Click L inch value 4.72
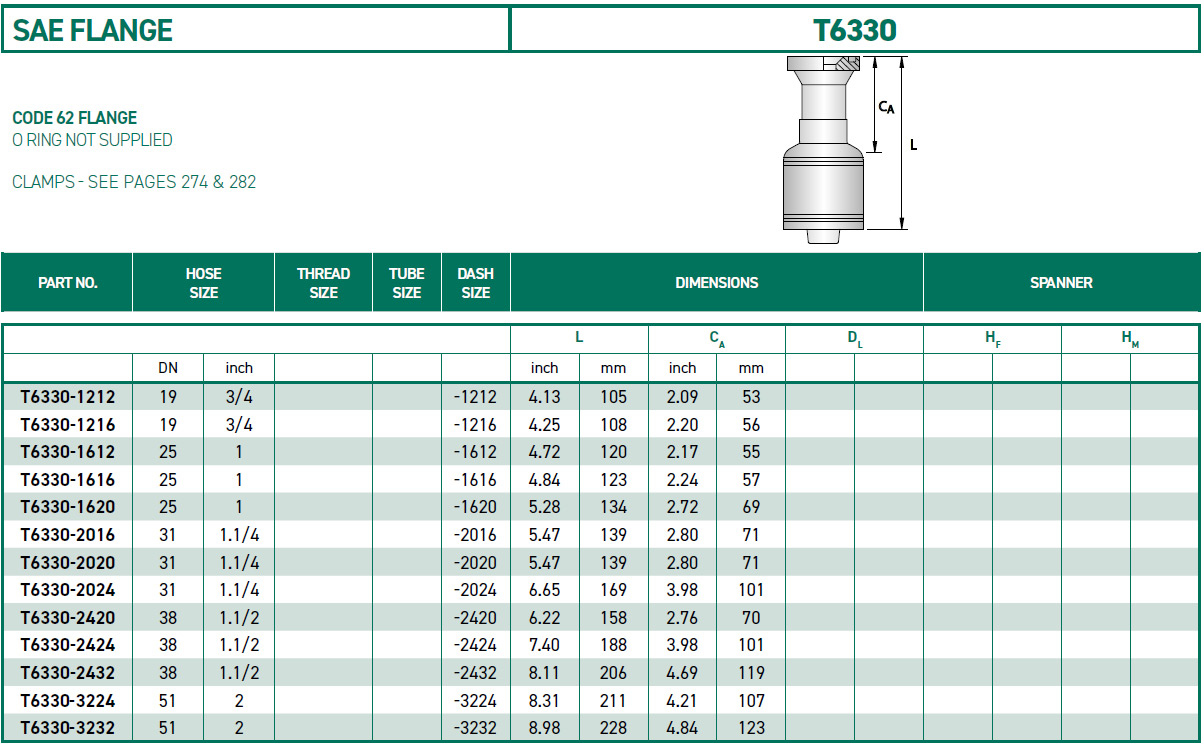Viewport: 1204px width, 747px height. coord(544,452)
